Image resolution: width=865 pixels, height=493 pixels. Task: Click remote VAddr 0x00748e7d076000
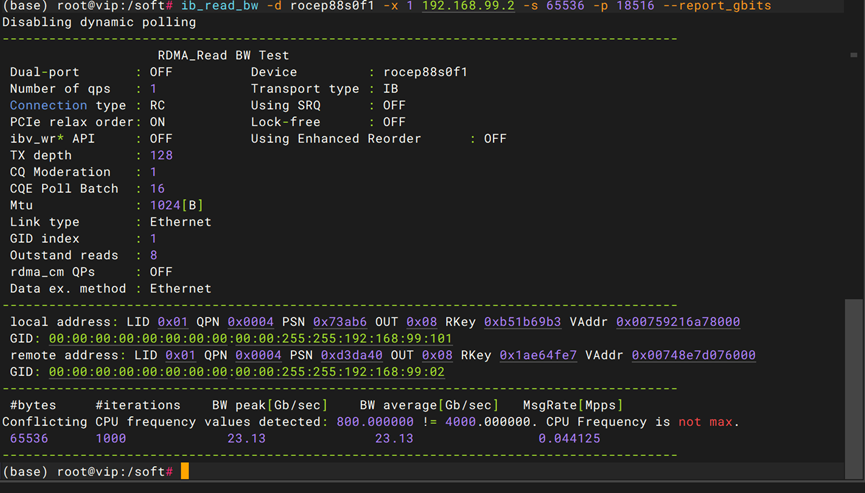(693, 355)
